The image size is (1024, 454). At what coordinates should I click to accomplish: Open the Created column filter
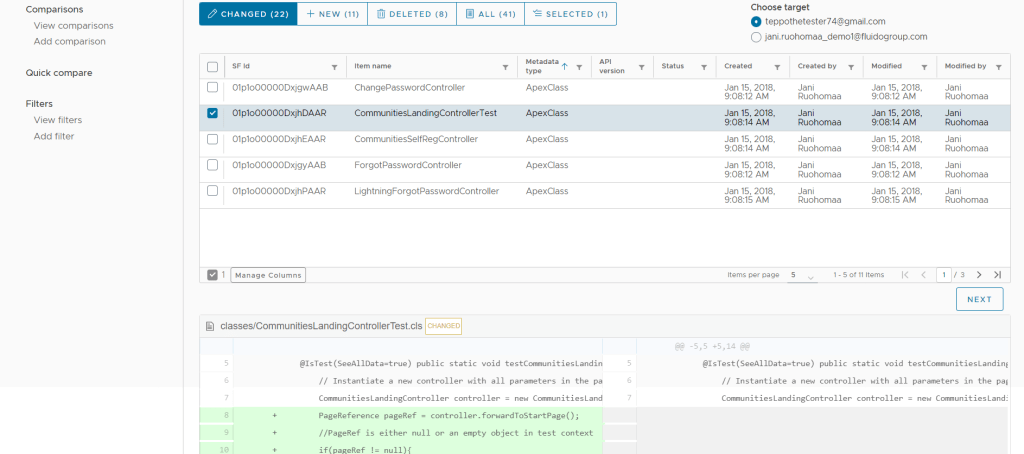point(777,67)
